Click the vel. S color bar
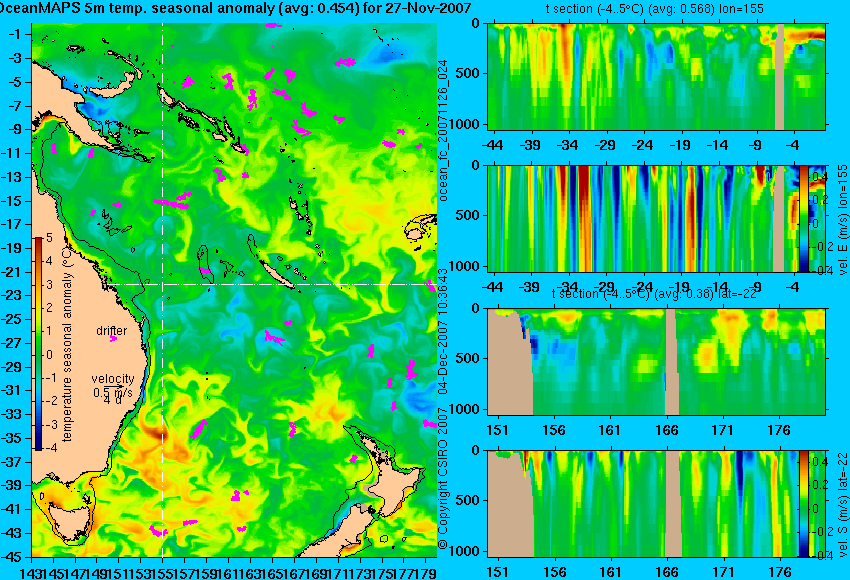The width and height of the screenshot is (850, 580). pos(803,504)
